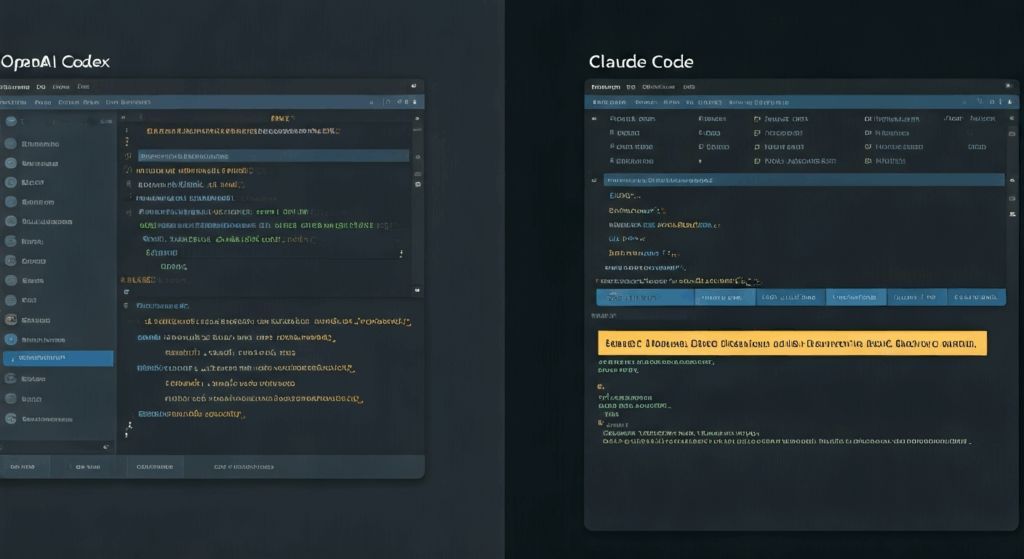
Task: Click the top-right corner icon of Claude Code window
Action: click(x=1009, y=86)
